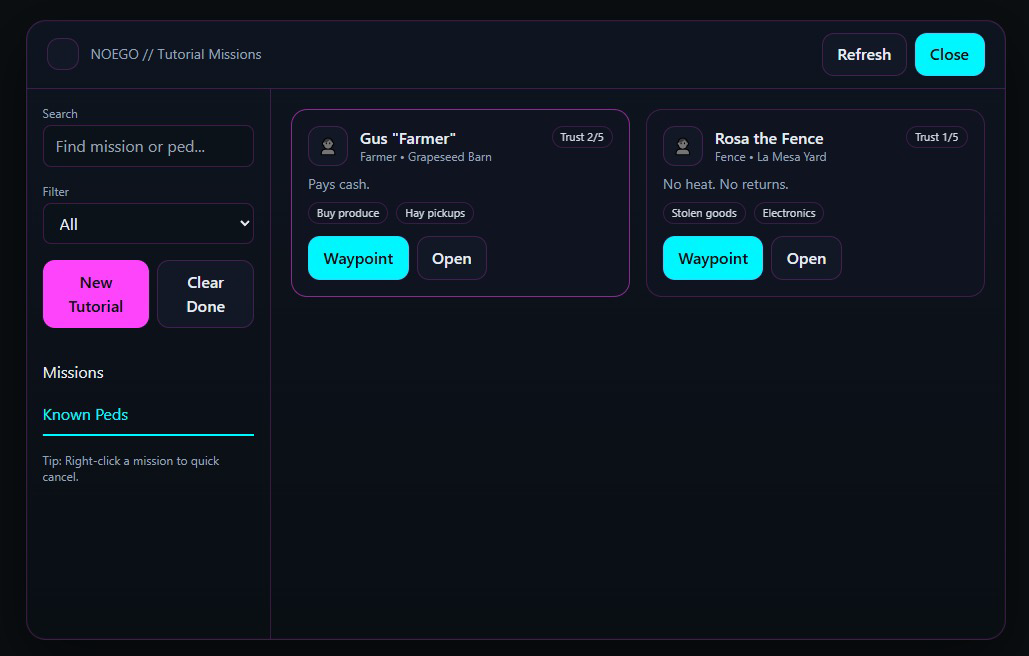Click the Refresh button

click(864, 54)
